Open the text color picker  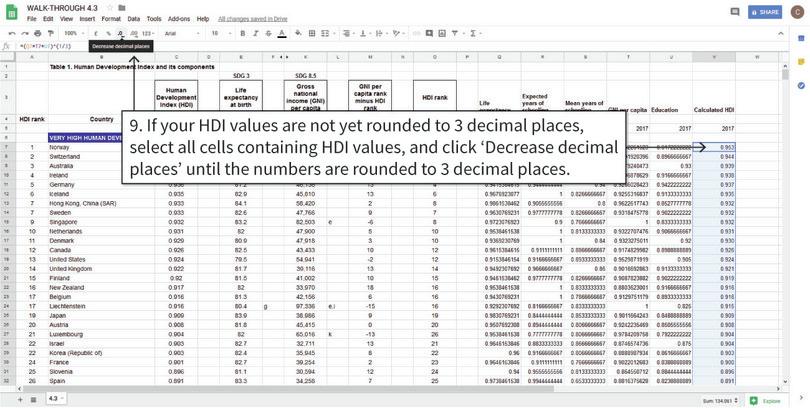point(282,33)
